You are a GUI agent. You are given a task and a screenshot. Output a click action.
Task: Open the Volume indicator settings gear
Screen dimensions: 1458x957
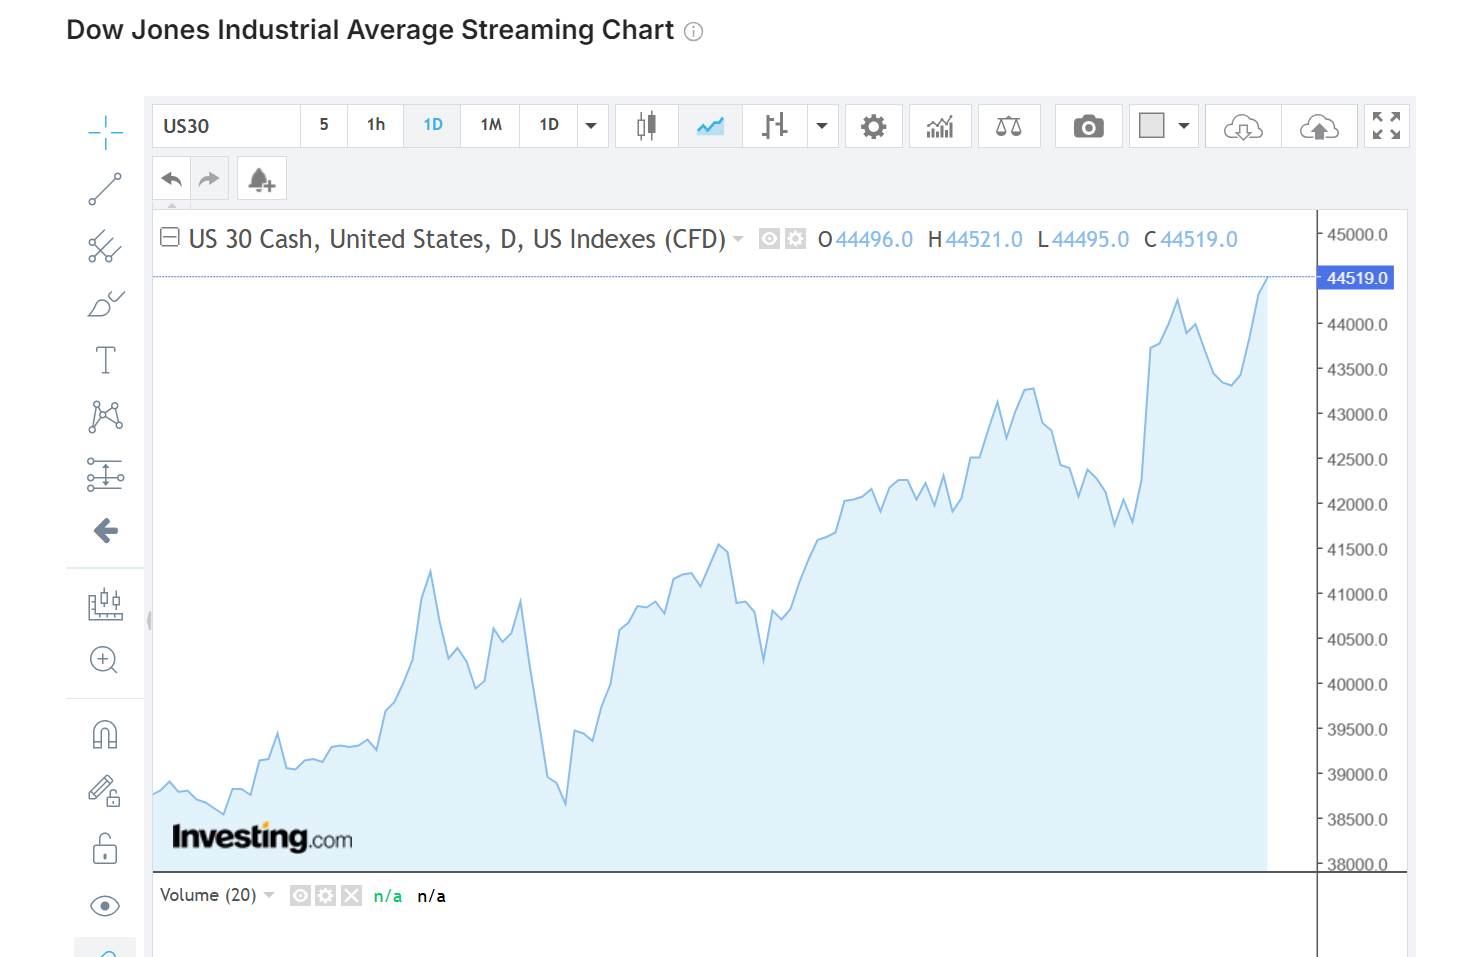(x=326, y=896)
